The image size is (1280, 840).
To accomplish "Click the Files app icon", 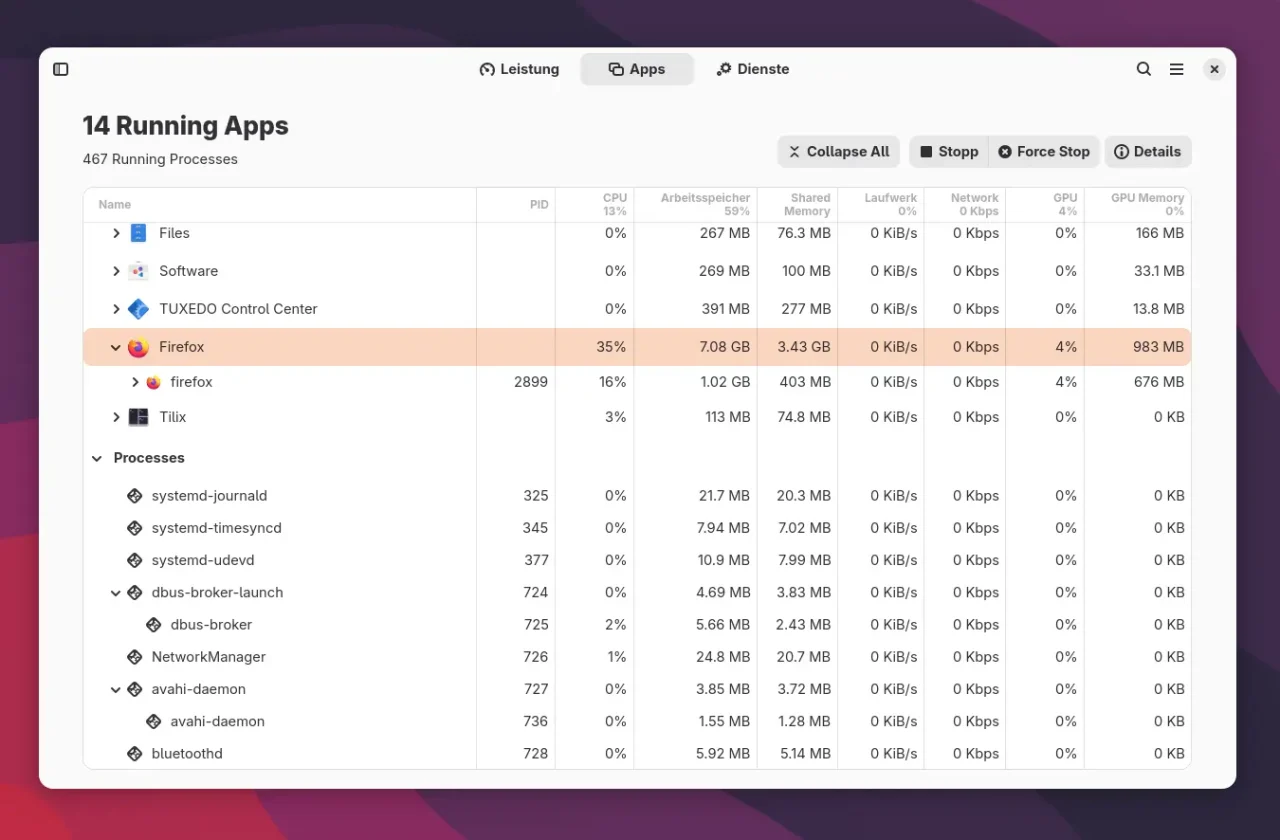I will (138, 233).
